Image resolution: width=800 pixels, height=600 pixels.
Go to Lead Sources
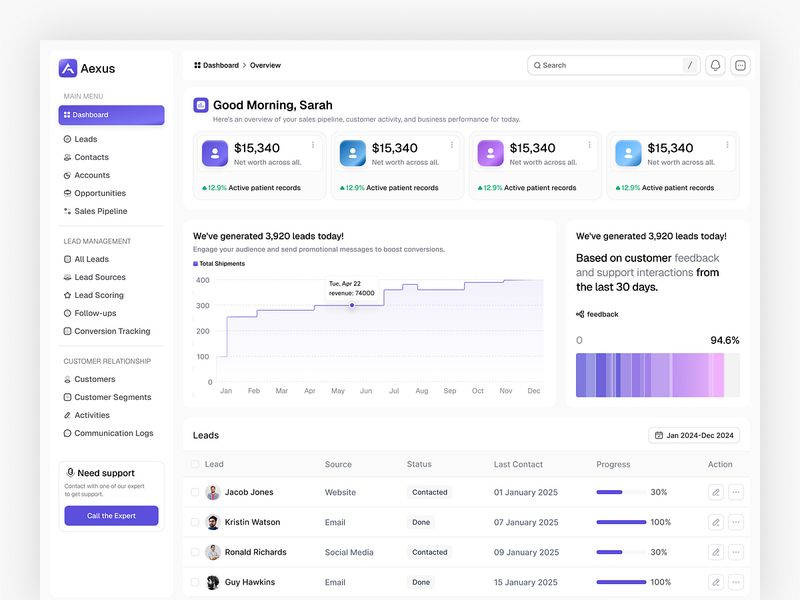pyautogui.click(x=95, y=277)
